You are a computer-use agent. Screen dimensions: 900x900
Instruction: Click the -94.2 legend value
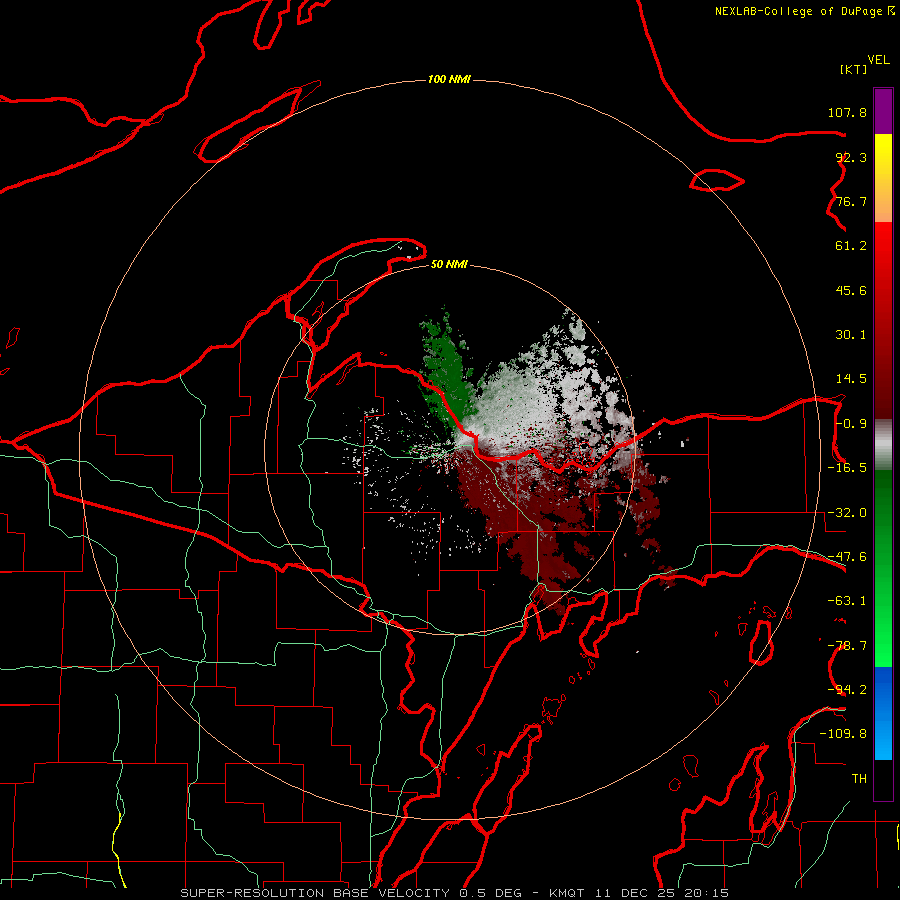tap(847, 690)
